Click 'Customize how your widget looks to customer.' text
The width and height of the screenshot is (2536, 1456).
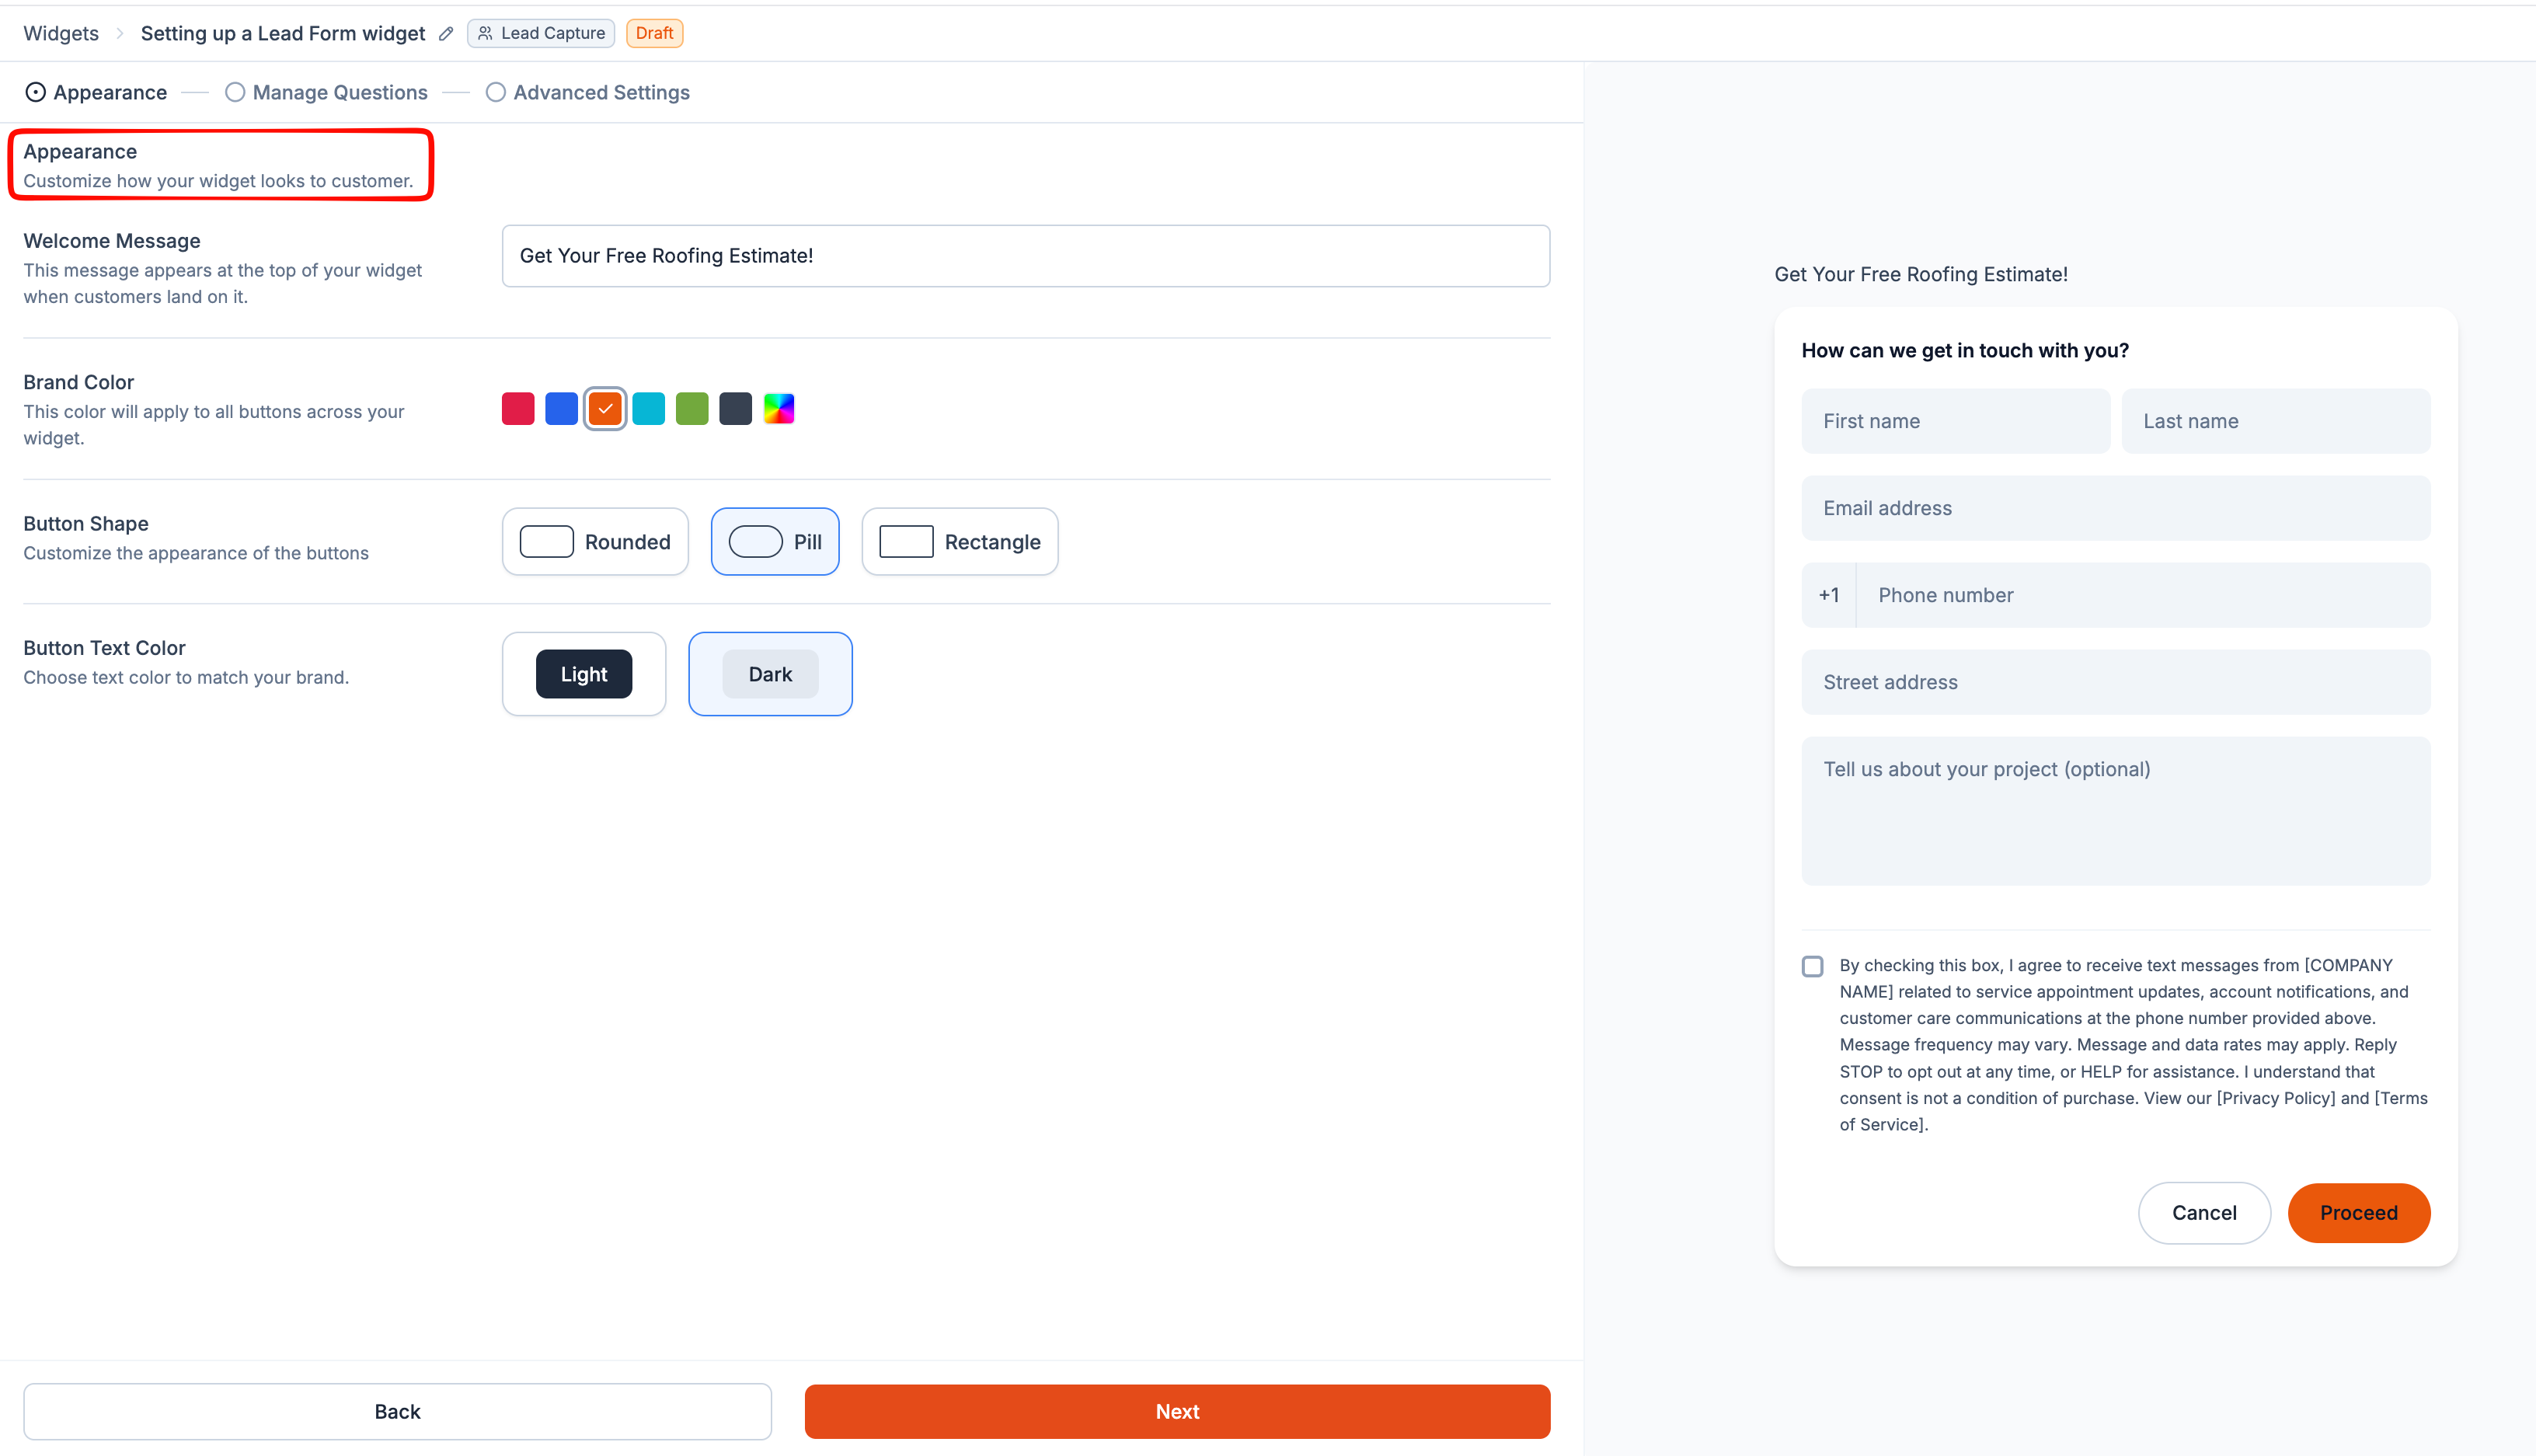[218, 181]
